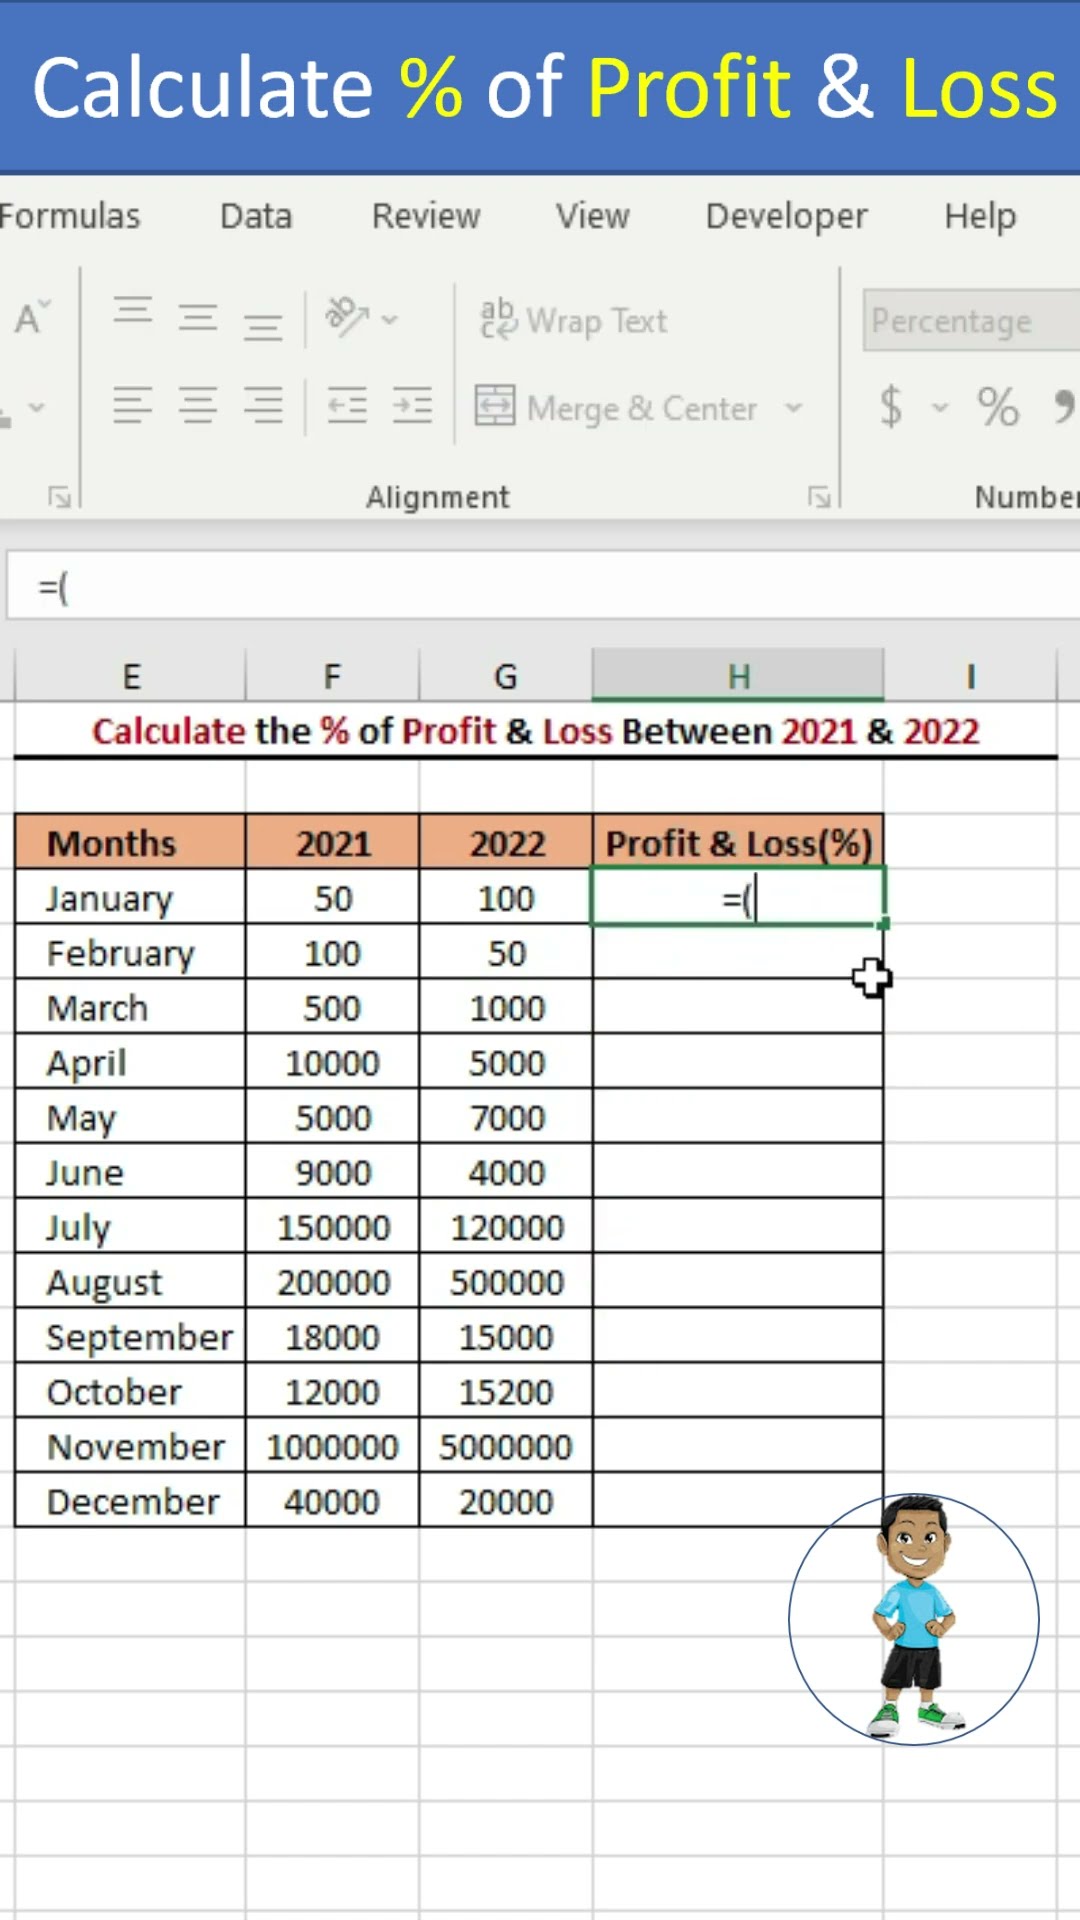Click the Bottom Align icon
The width and height of the screenshot is (1080, 1920).
tap(263, 326)
